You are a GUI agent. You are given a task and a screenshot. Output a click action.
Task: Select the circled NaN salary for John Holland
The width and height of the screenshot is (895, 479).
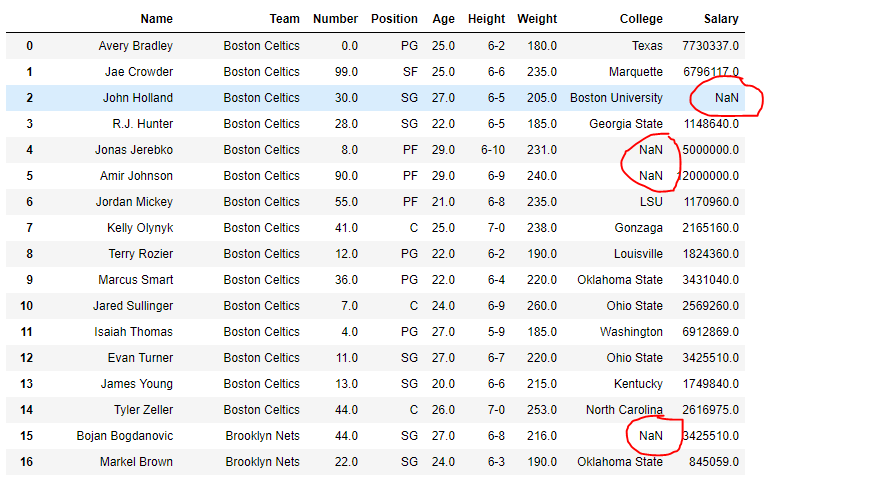coord(726,98)
